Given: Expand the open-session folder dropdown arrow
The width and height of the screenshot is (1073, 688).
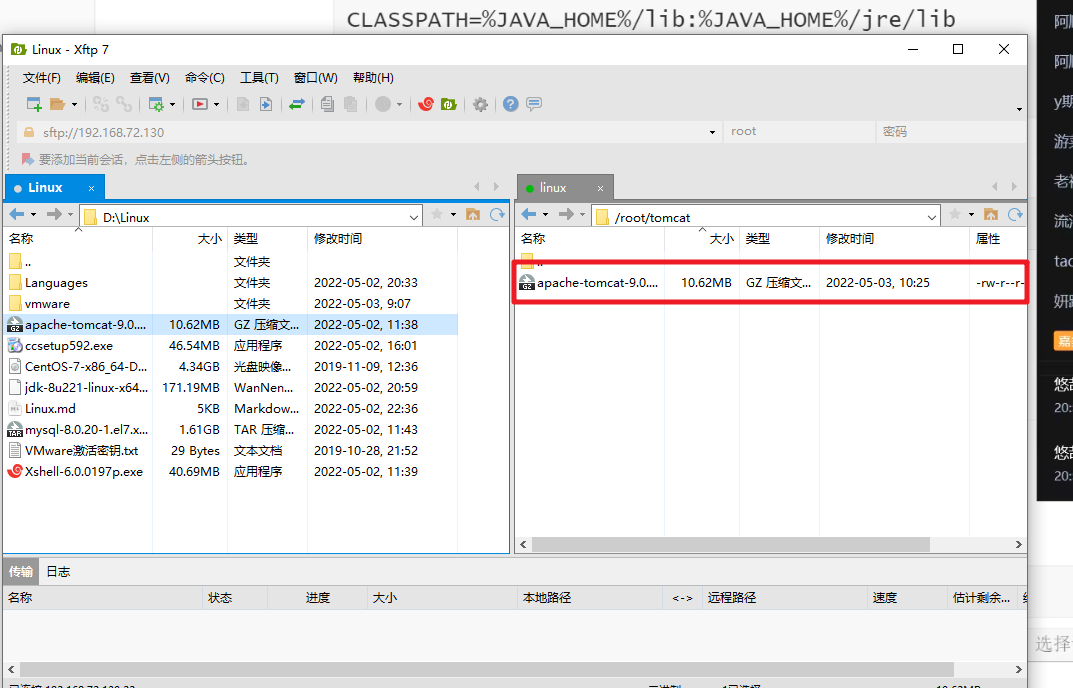Looking at the screenshot, I should coord(74,105).
